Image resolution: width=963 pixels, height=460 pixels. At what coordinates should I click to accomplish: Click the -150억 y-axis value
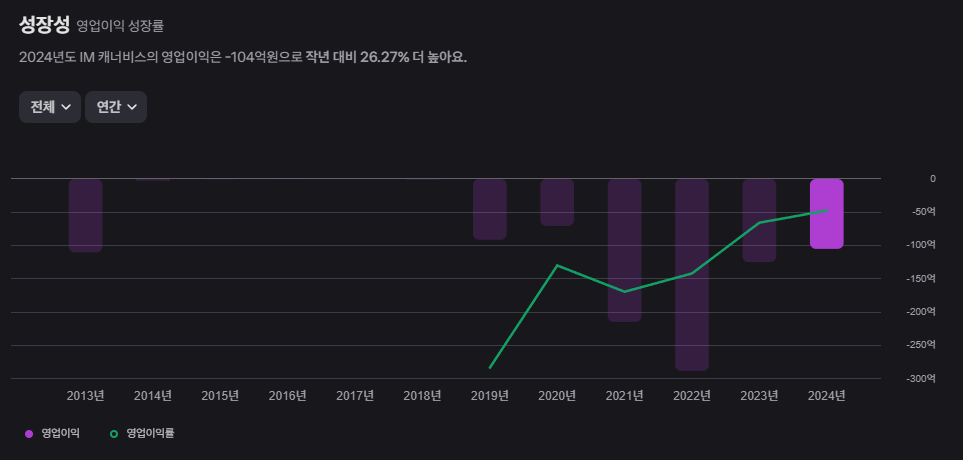[922, 278]
